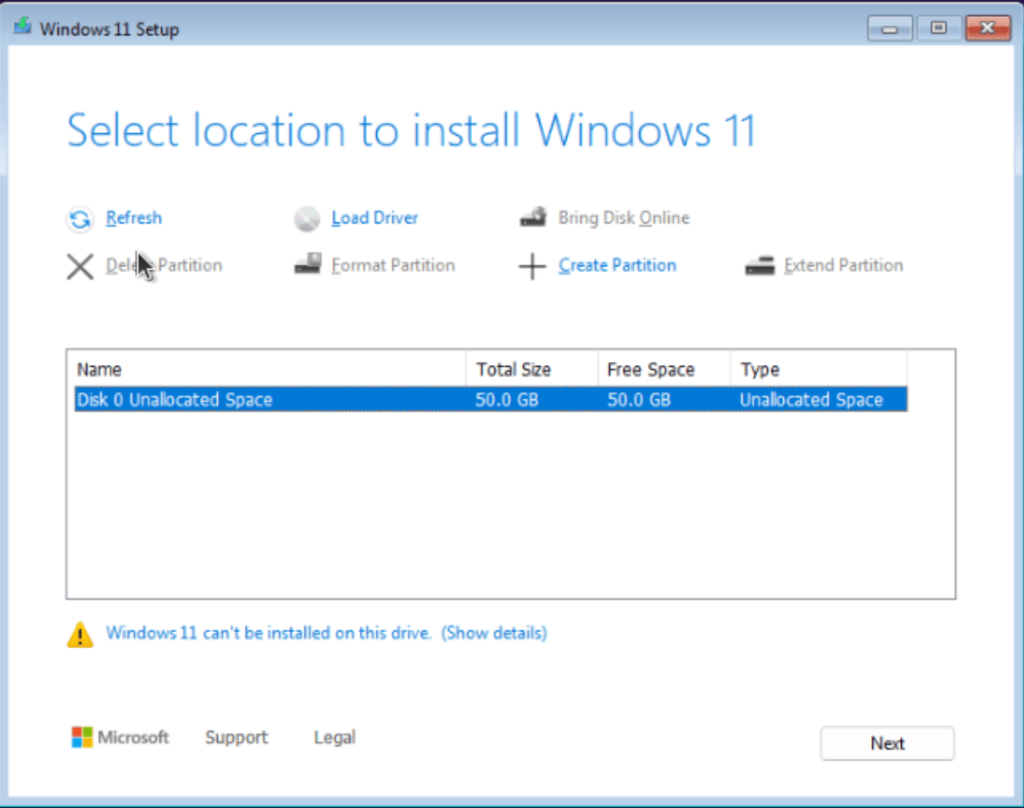Screen dimensions: 1024x808
Task: Click the Format Partition drive icon
Action: tap(307, 264)
